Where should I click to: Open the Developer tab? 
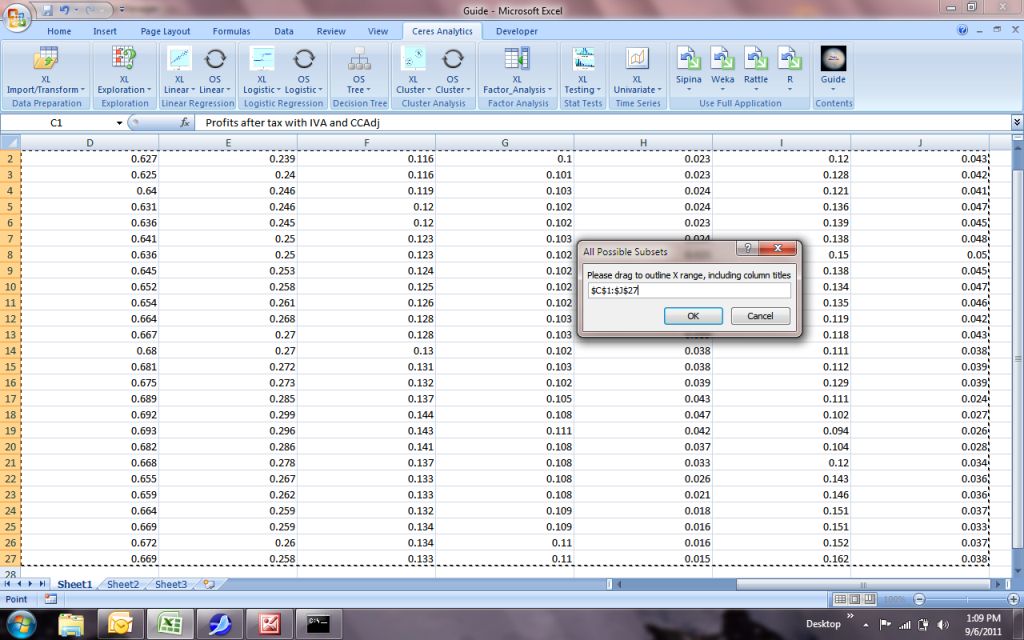(x=517, y=31)
